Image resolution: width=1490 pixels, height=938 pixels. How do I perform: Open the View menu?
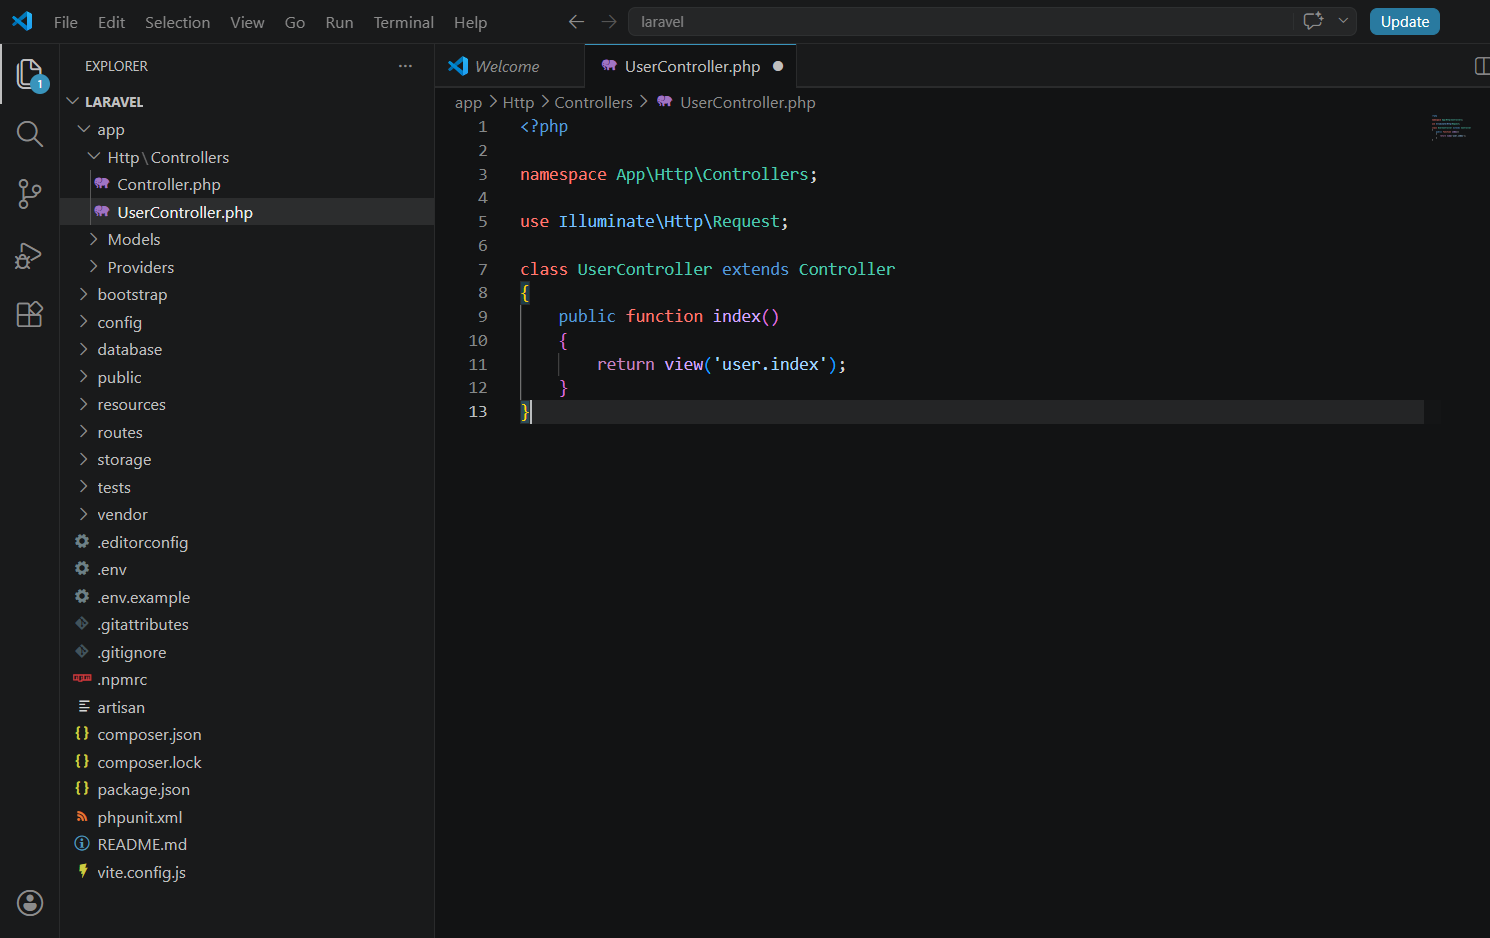tap(247, 22)
